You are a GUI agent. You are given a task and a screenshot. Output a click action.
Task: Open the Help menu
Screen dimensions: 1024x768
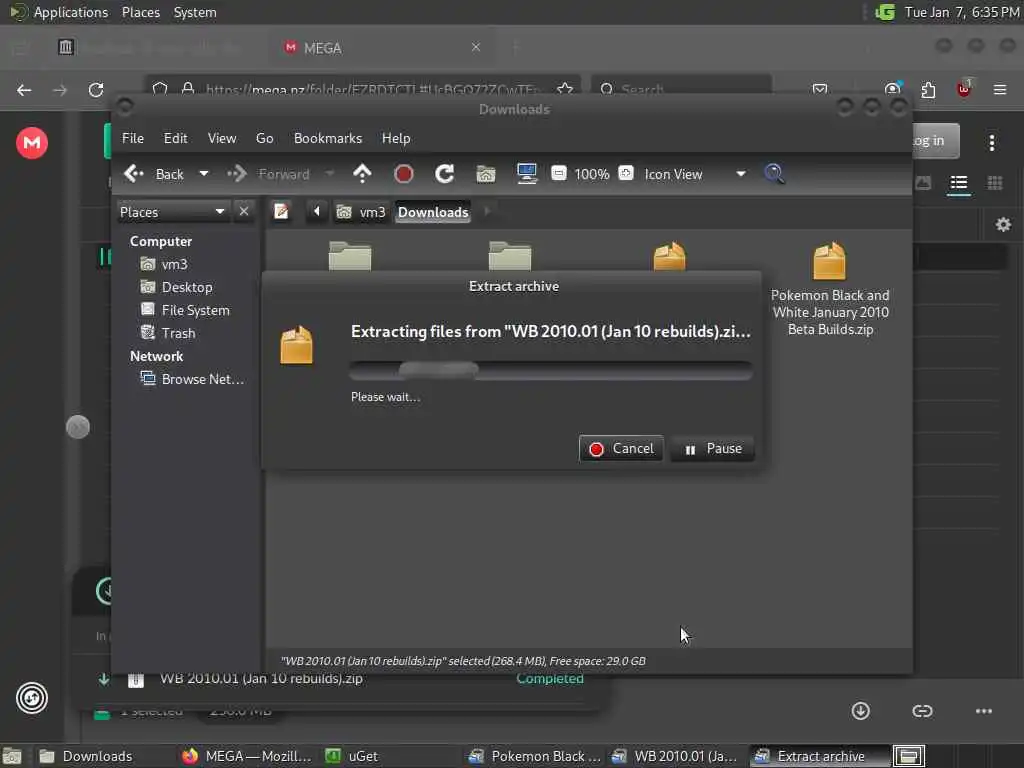click(396, 138)
